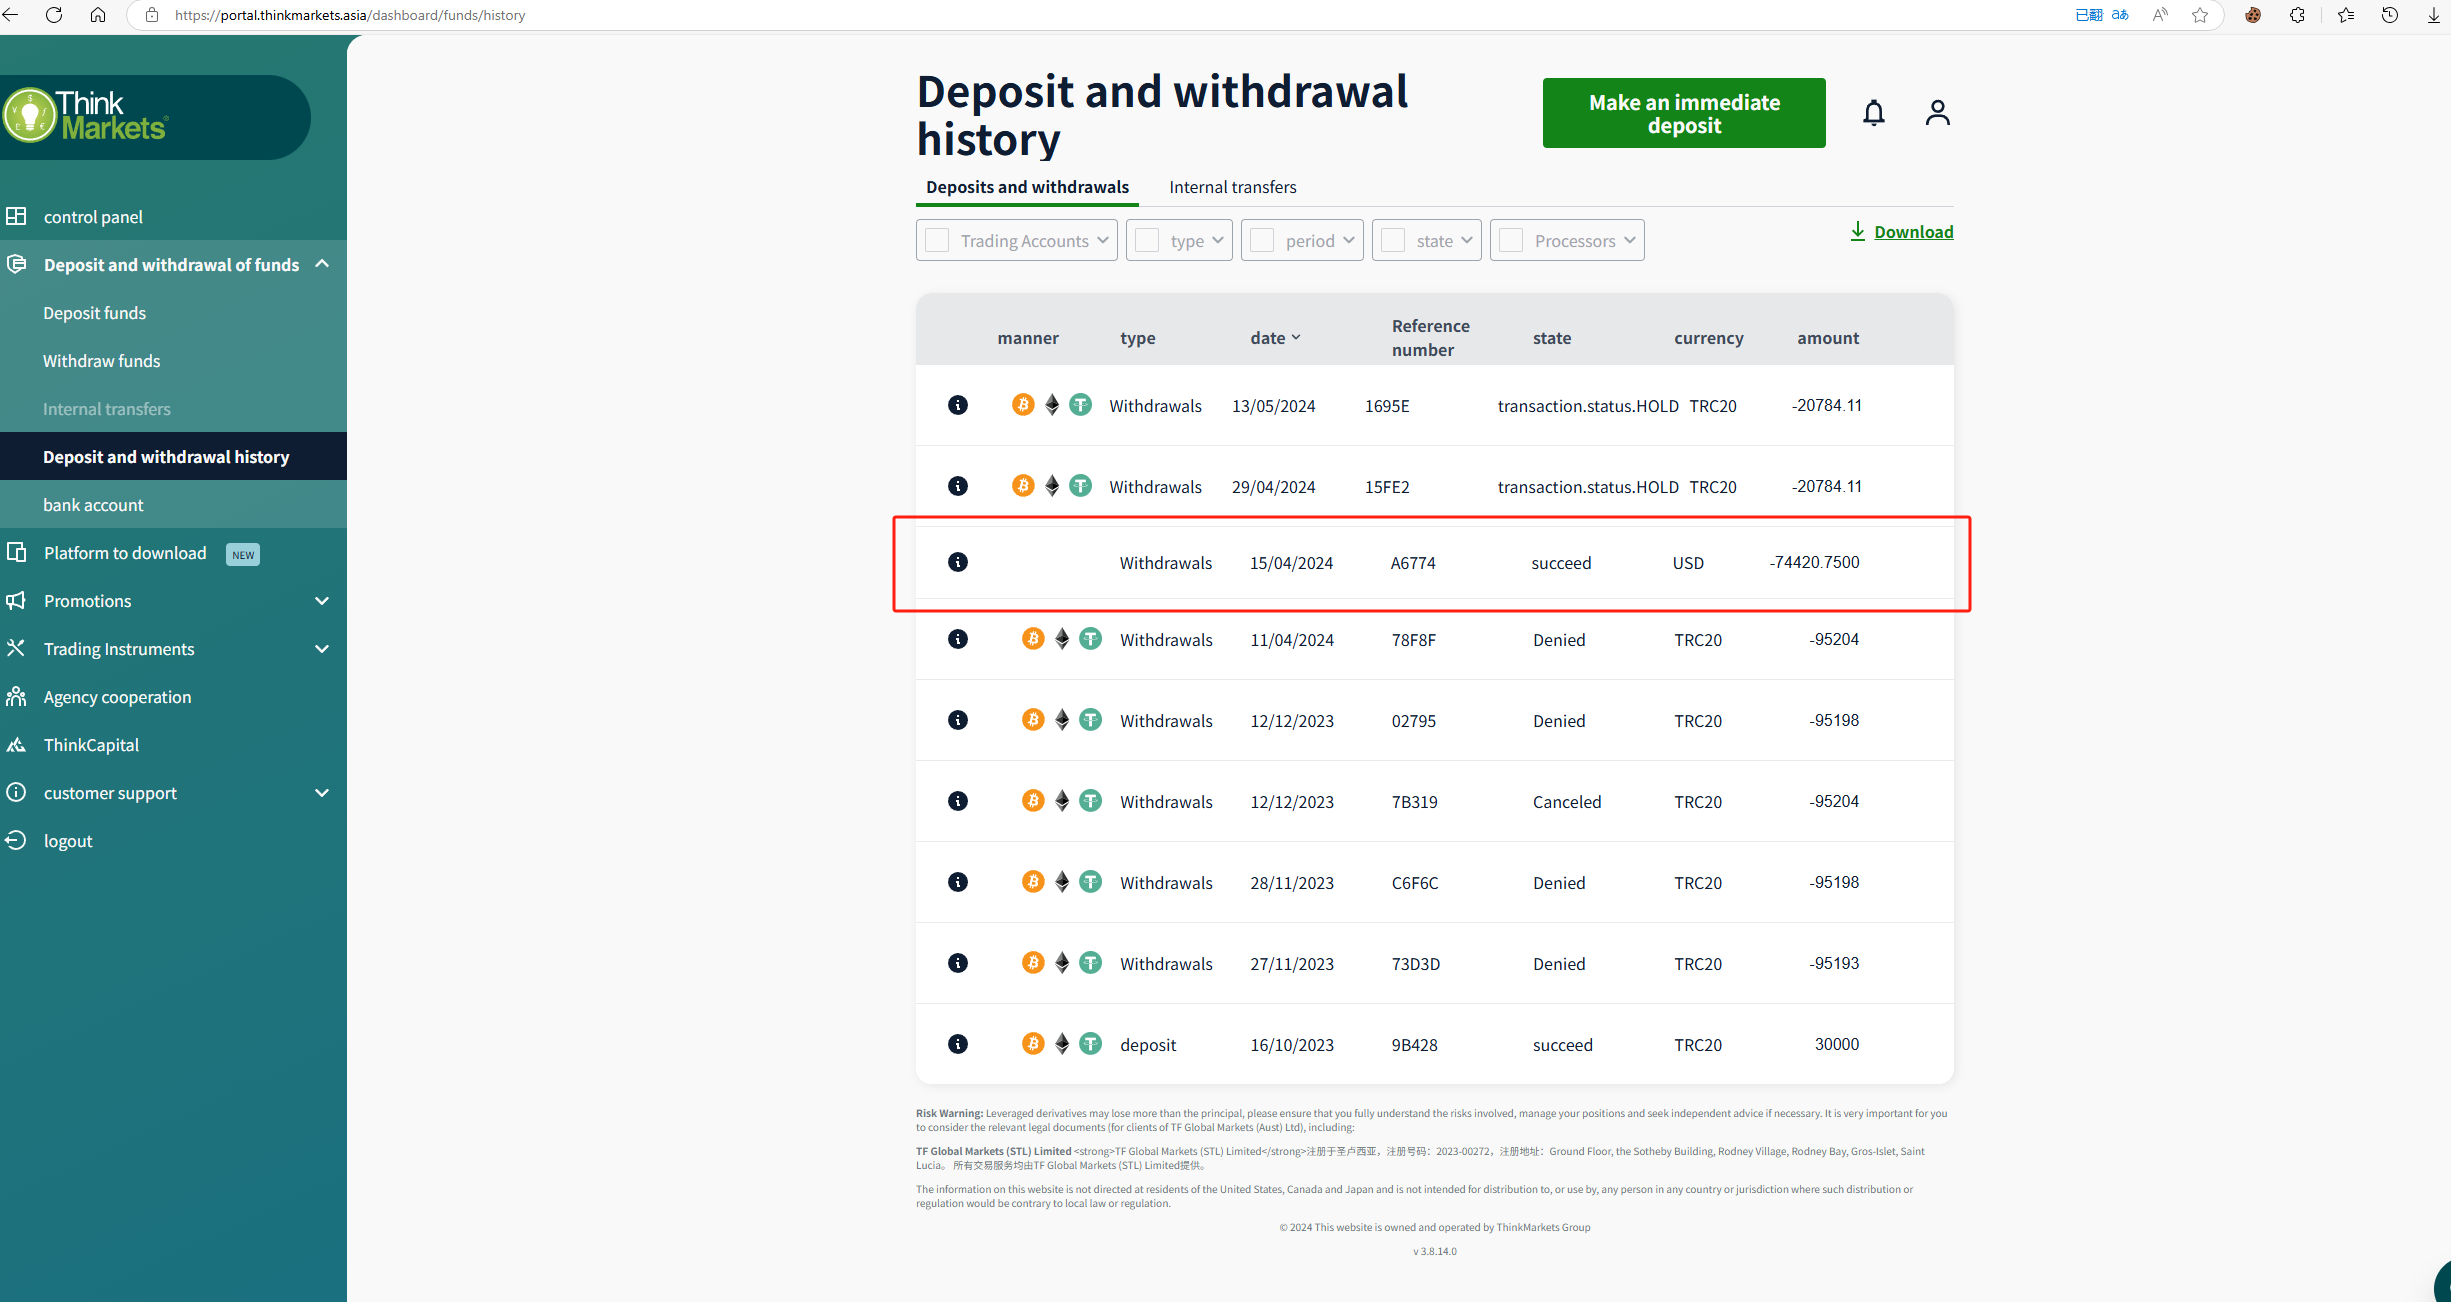Viewport: 2451px width, 1302px height.
Task: Expand the Promotions sidebar menu
Action: click(x=322, y=601)
